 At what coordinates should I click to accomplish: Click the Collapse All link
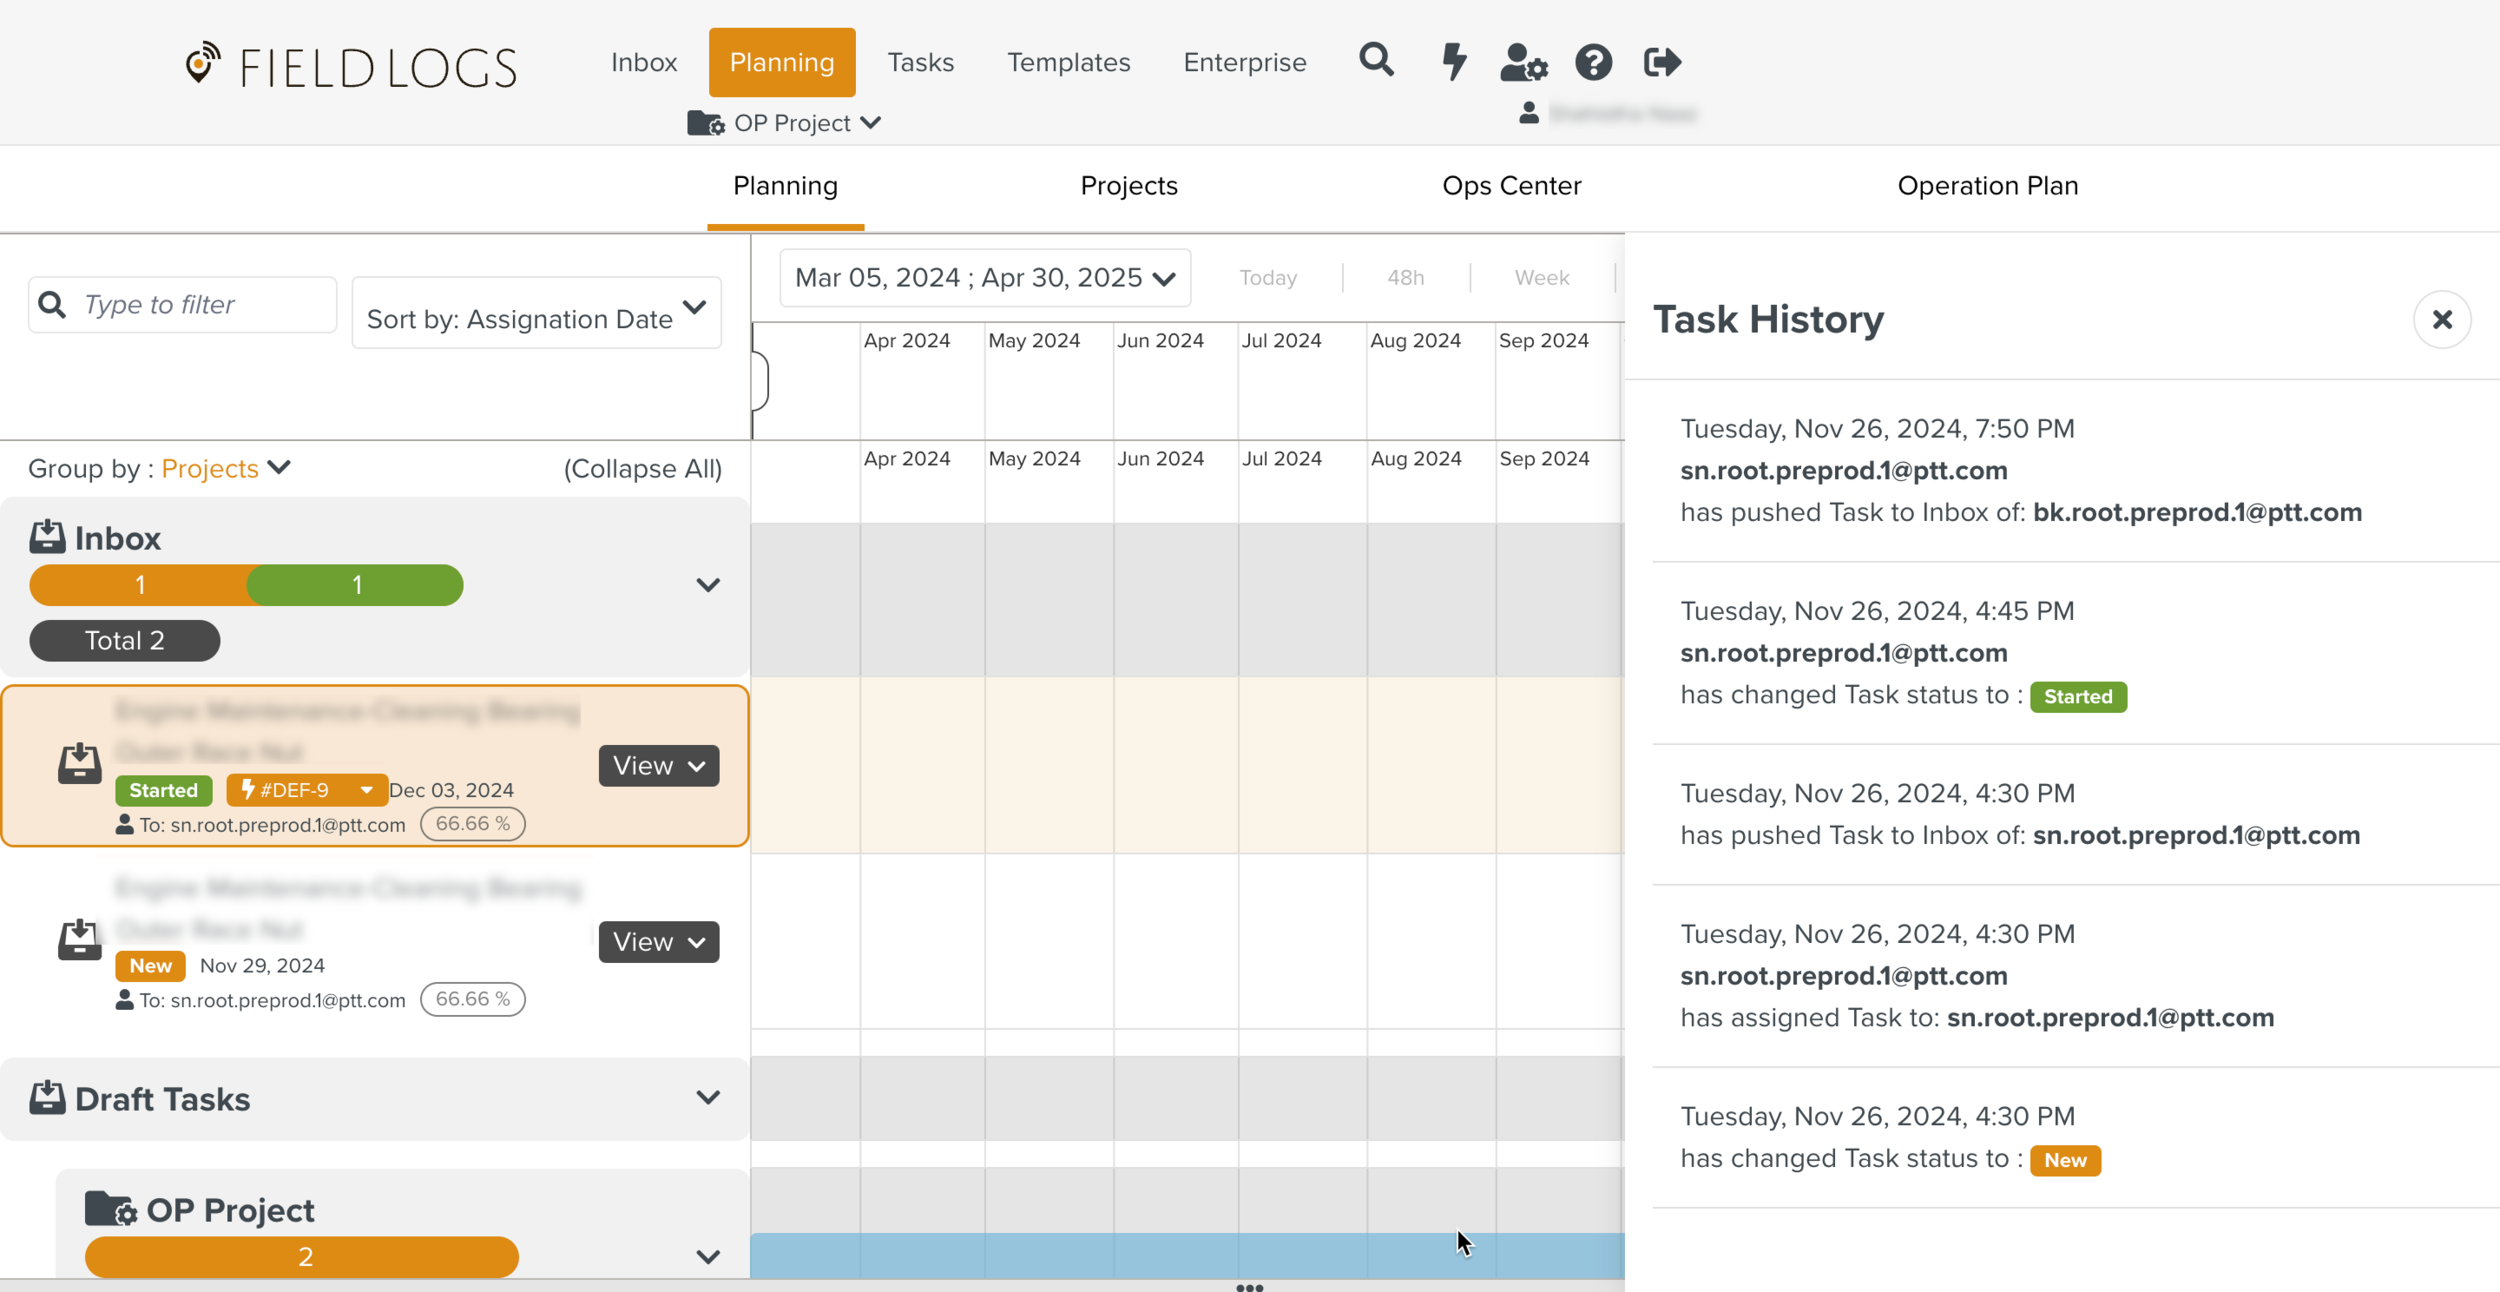click(642, 469)
